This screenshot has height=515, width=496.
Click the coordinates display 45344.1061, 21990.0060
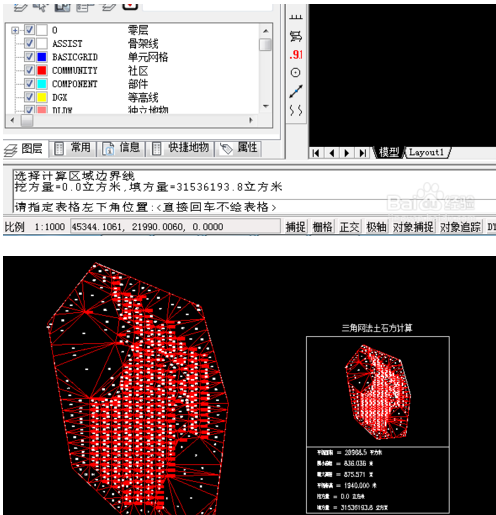point(175,227)
